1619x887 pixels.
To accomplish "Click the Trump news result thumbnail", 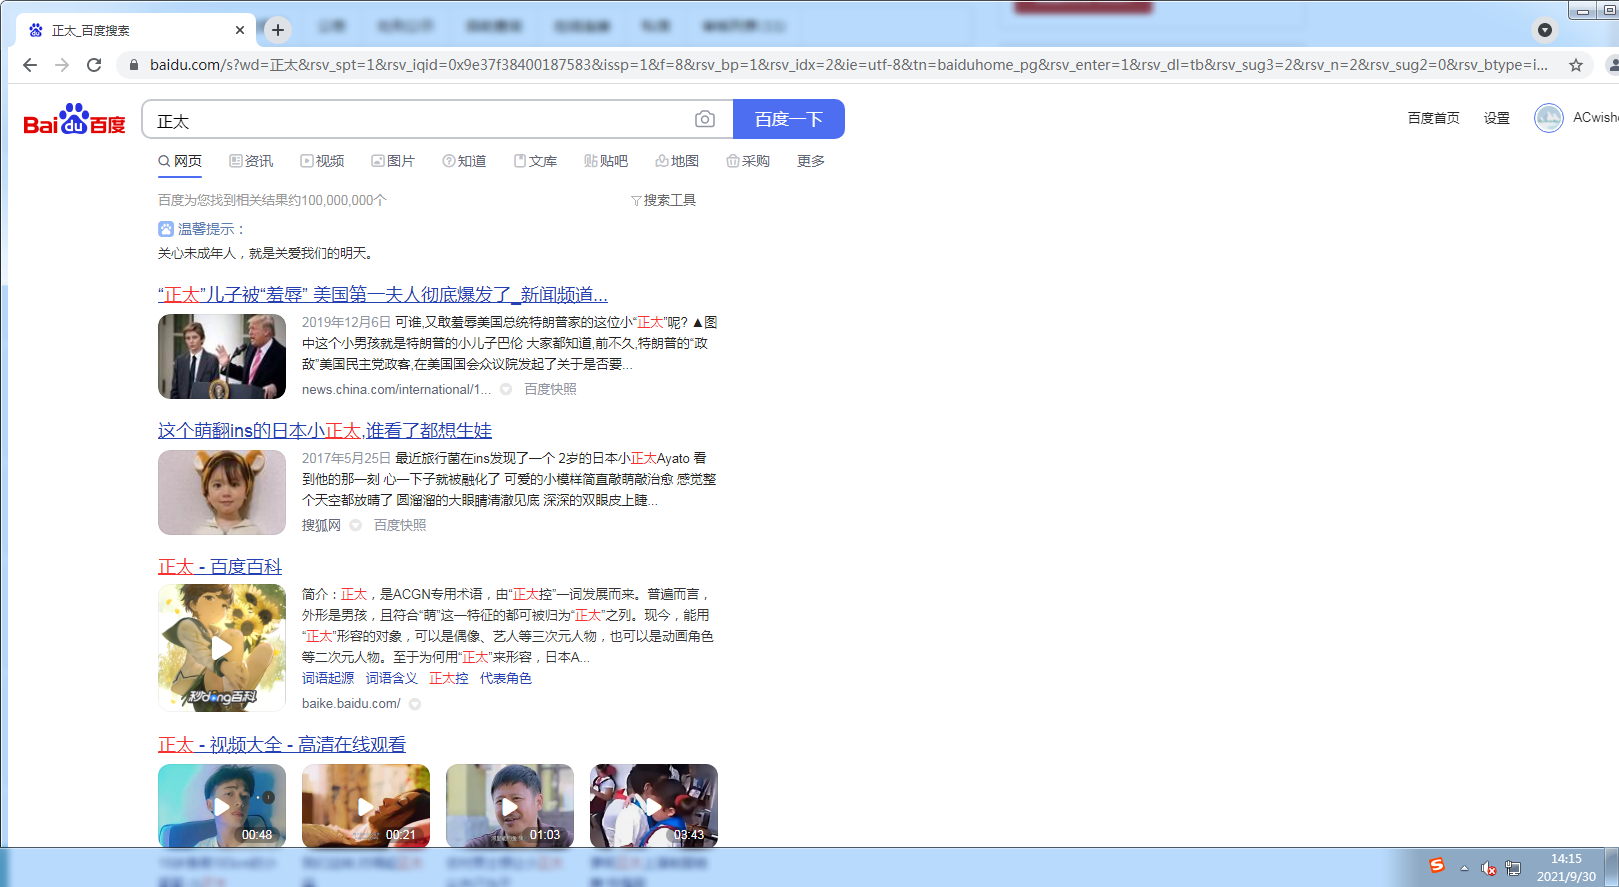I will click(x=222, y=356).
